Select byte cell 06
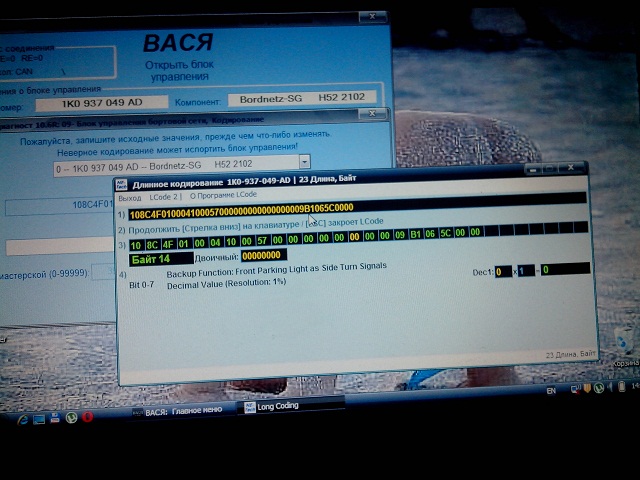640x480 pixels. 430,233
